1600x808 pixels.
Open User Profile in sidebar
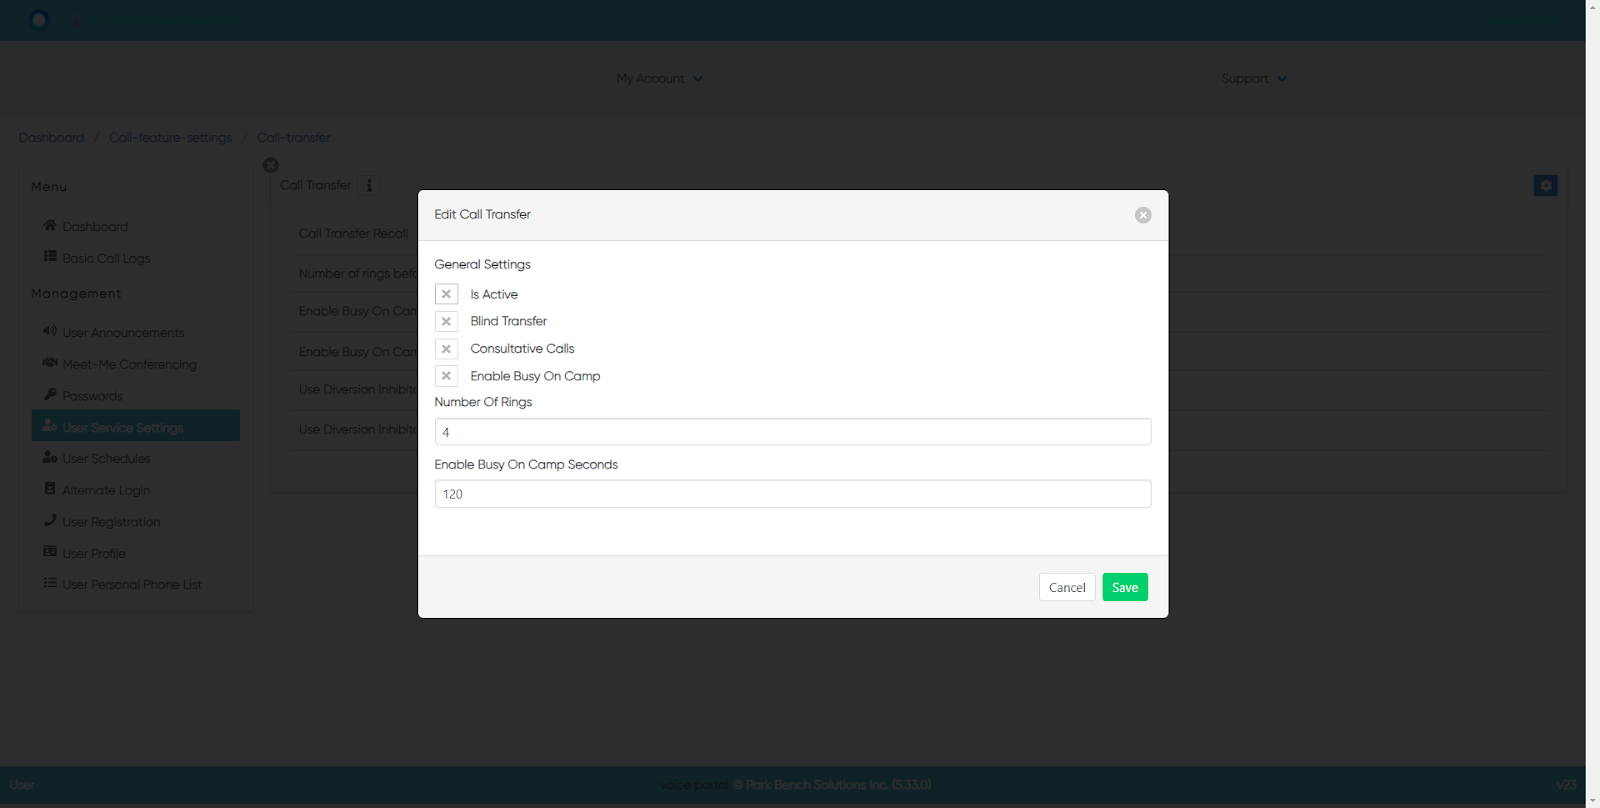tap(94, 553)
